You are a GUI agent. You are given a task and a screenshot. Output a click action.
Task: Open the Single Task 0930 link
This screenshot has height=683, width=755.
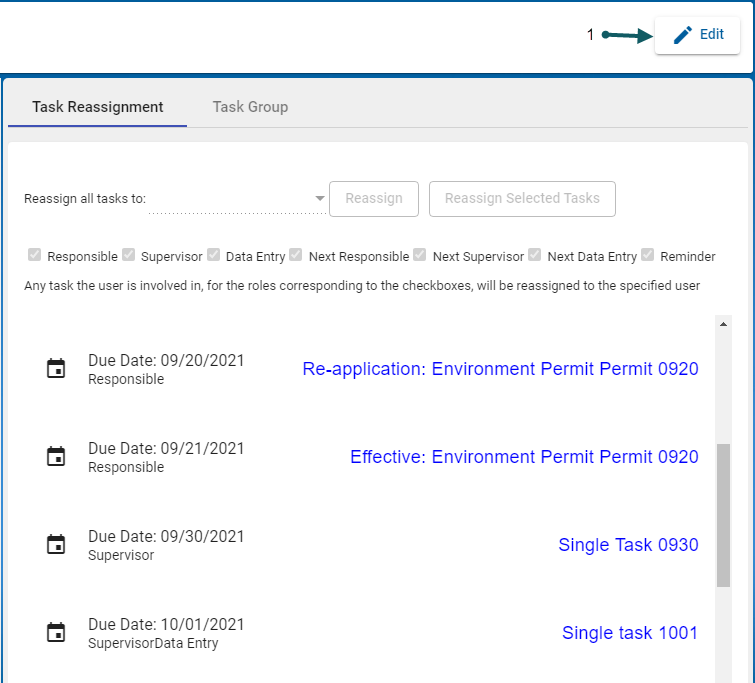click(628, 545)
